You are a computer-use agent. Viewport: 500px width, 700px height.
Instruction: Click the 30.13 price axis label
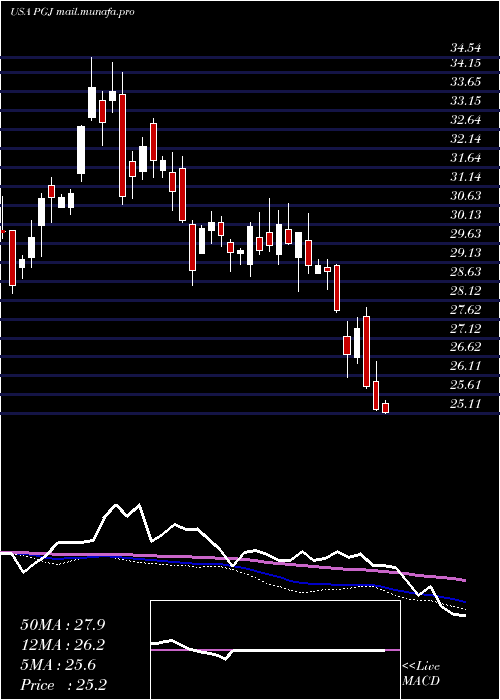tap(465, 215)
